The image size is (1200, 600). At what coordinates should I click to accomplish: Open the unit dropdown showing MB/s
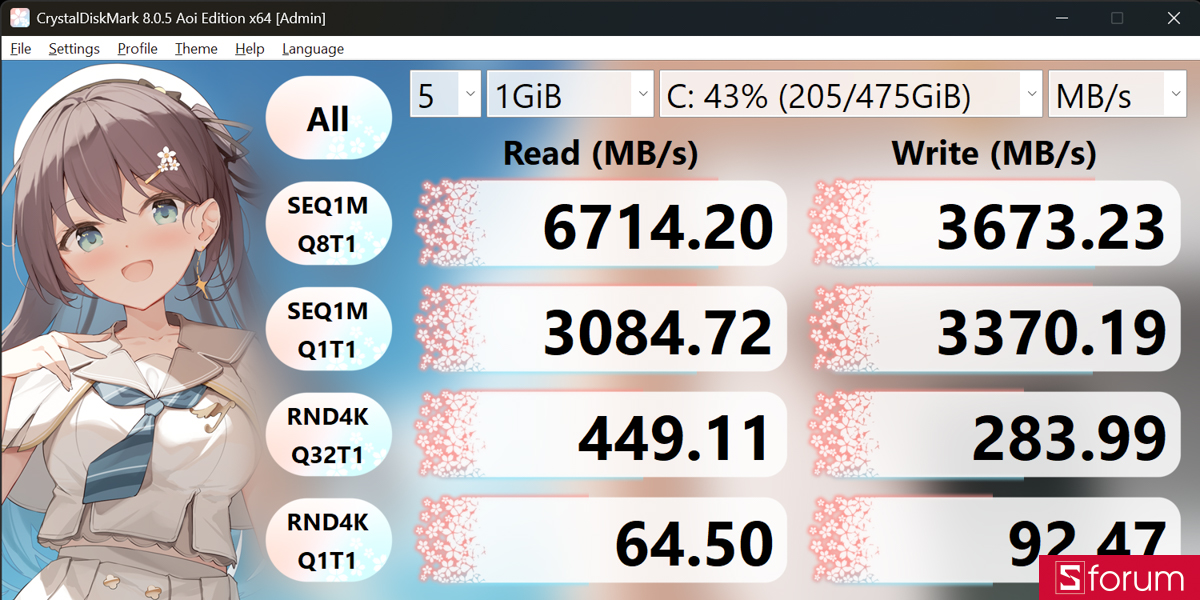(x=1117, y=94)
